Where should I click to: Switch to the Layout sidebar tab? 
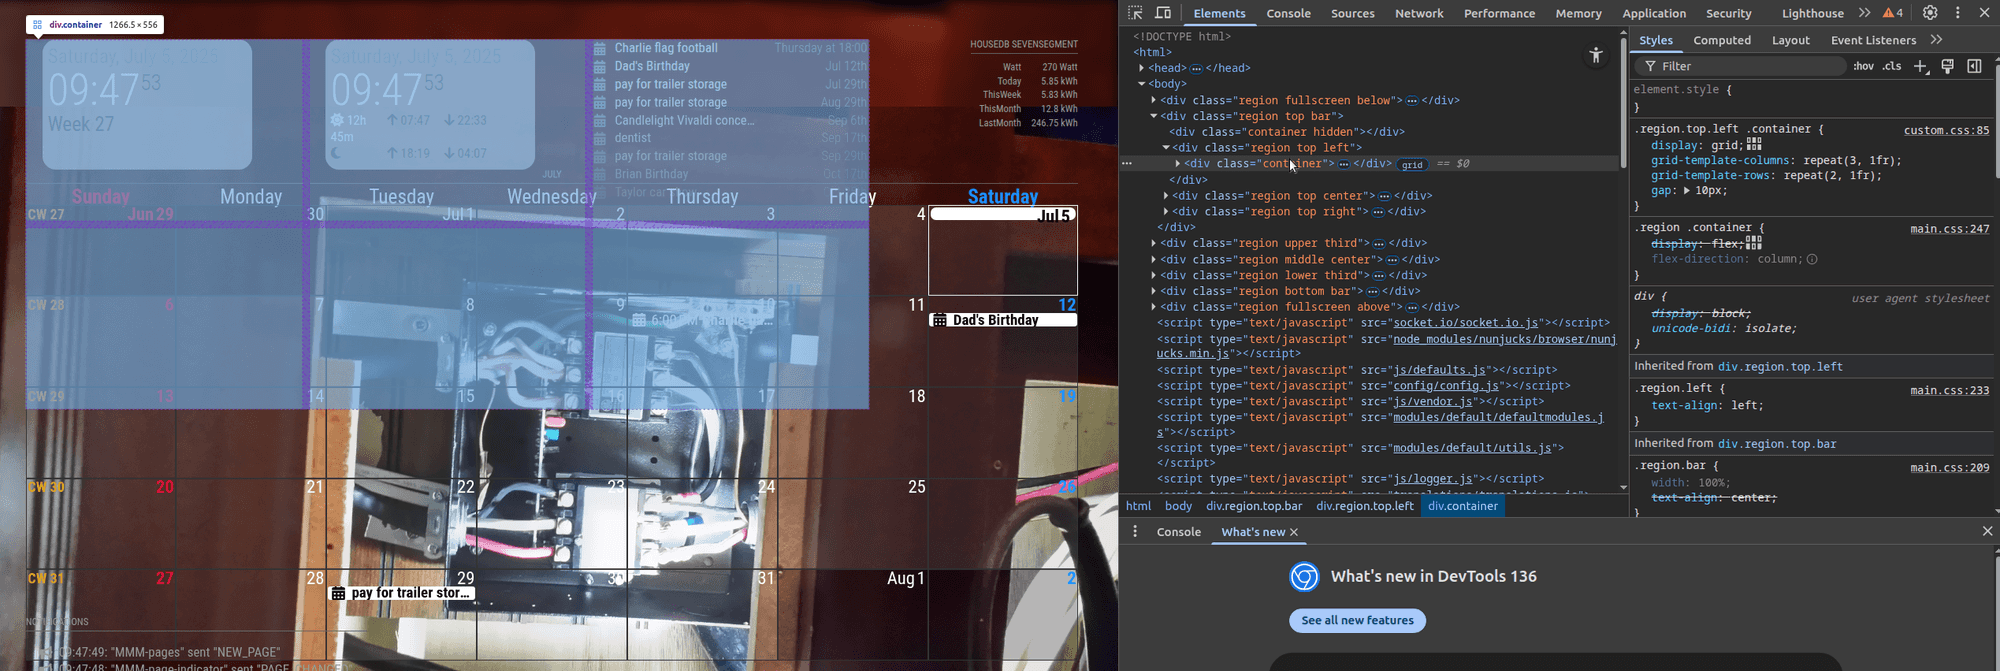pyautogui.click(x=1790, y=40)
